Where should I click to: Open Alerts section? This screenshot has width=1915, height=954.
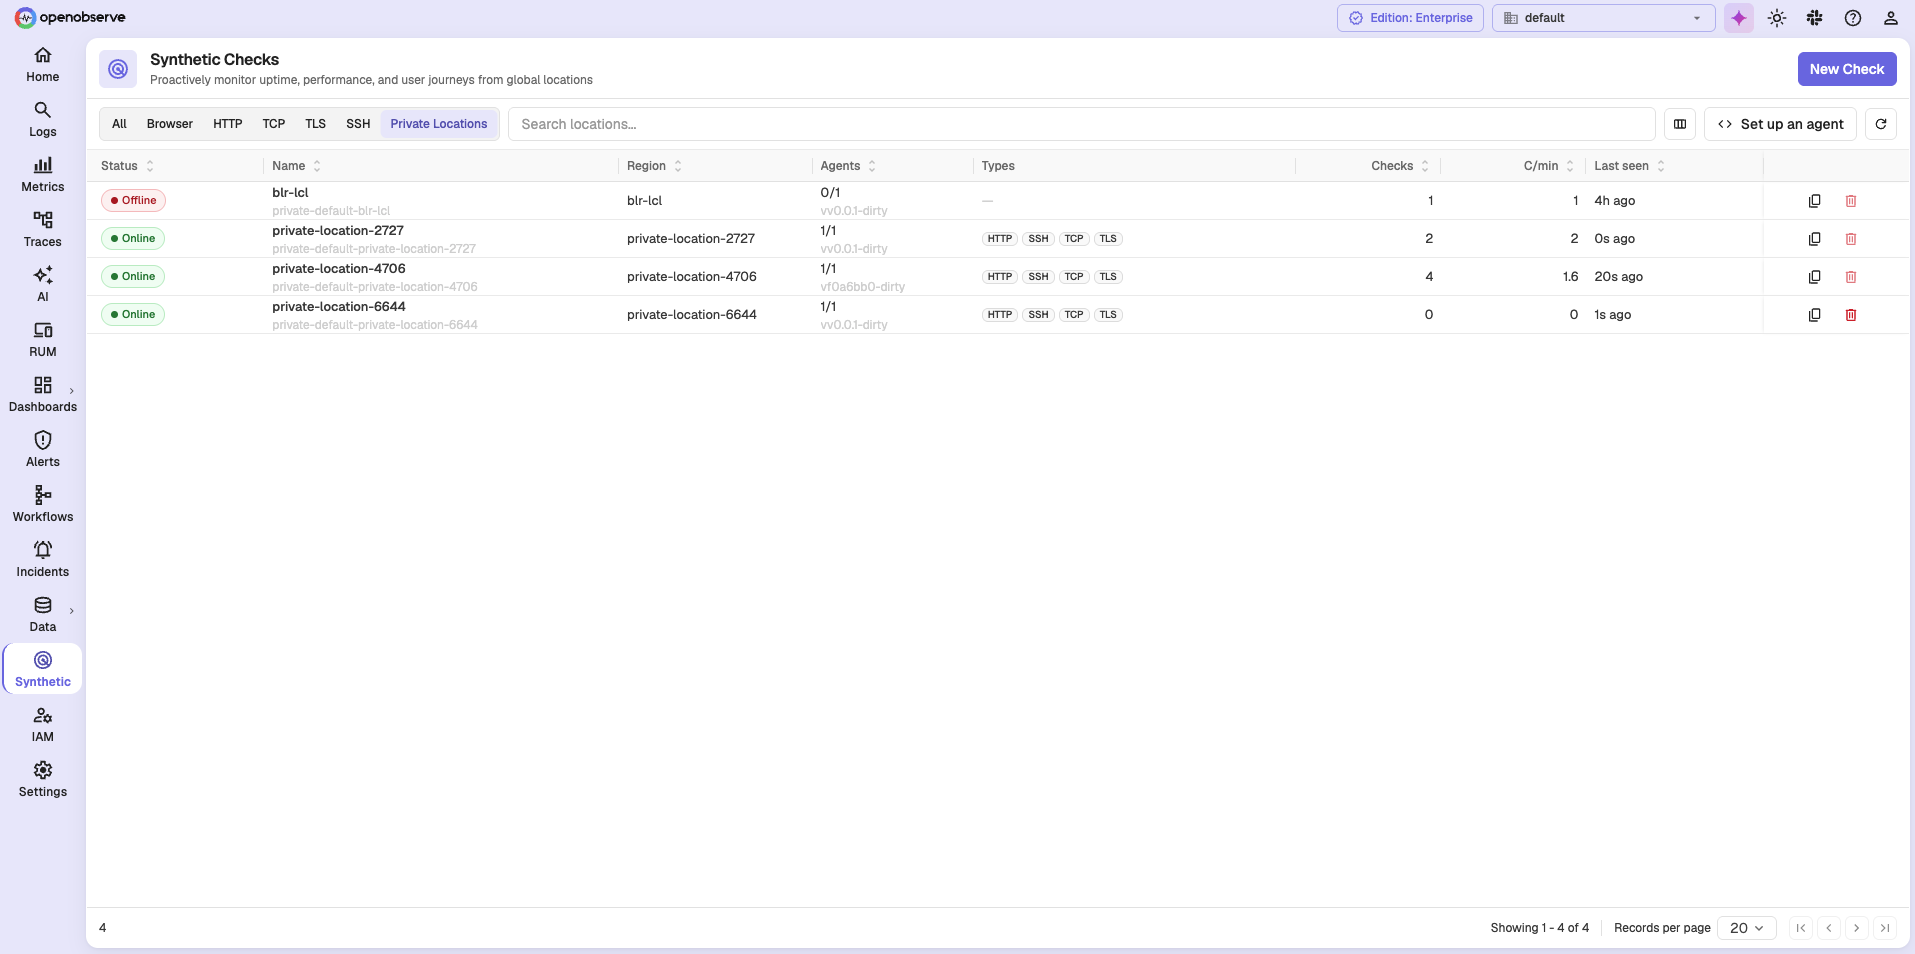(x=43, y=450)
